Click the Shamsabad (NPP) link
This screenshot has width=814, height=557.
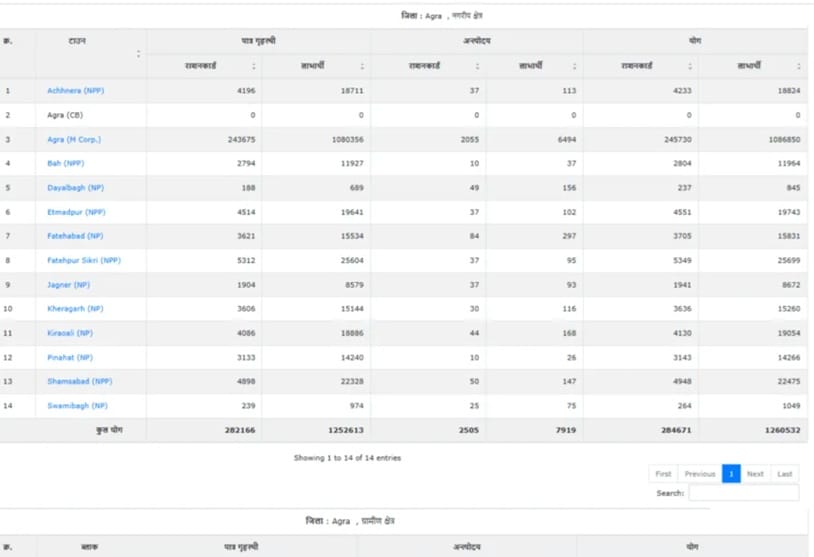click(x=79, y=382)
